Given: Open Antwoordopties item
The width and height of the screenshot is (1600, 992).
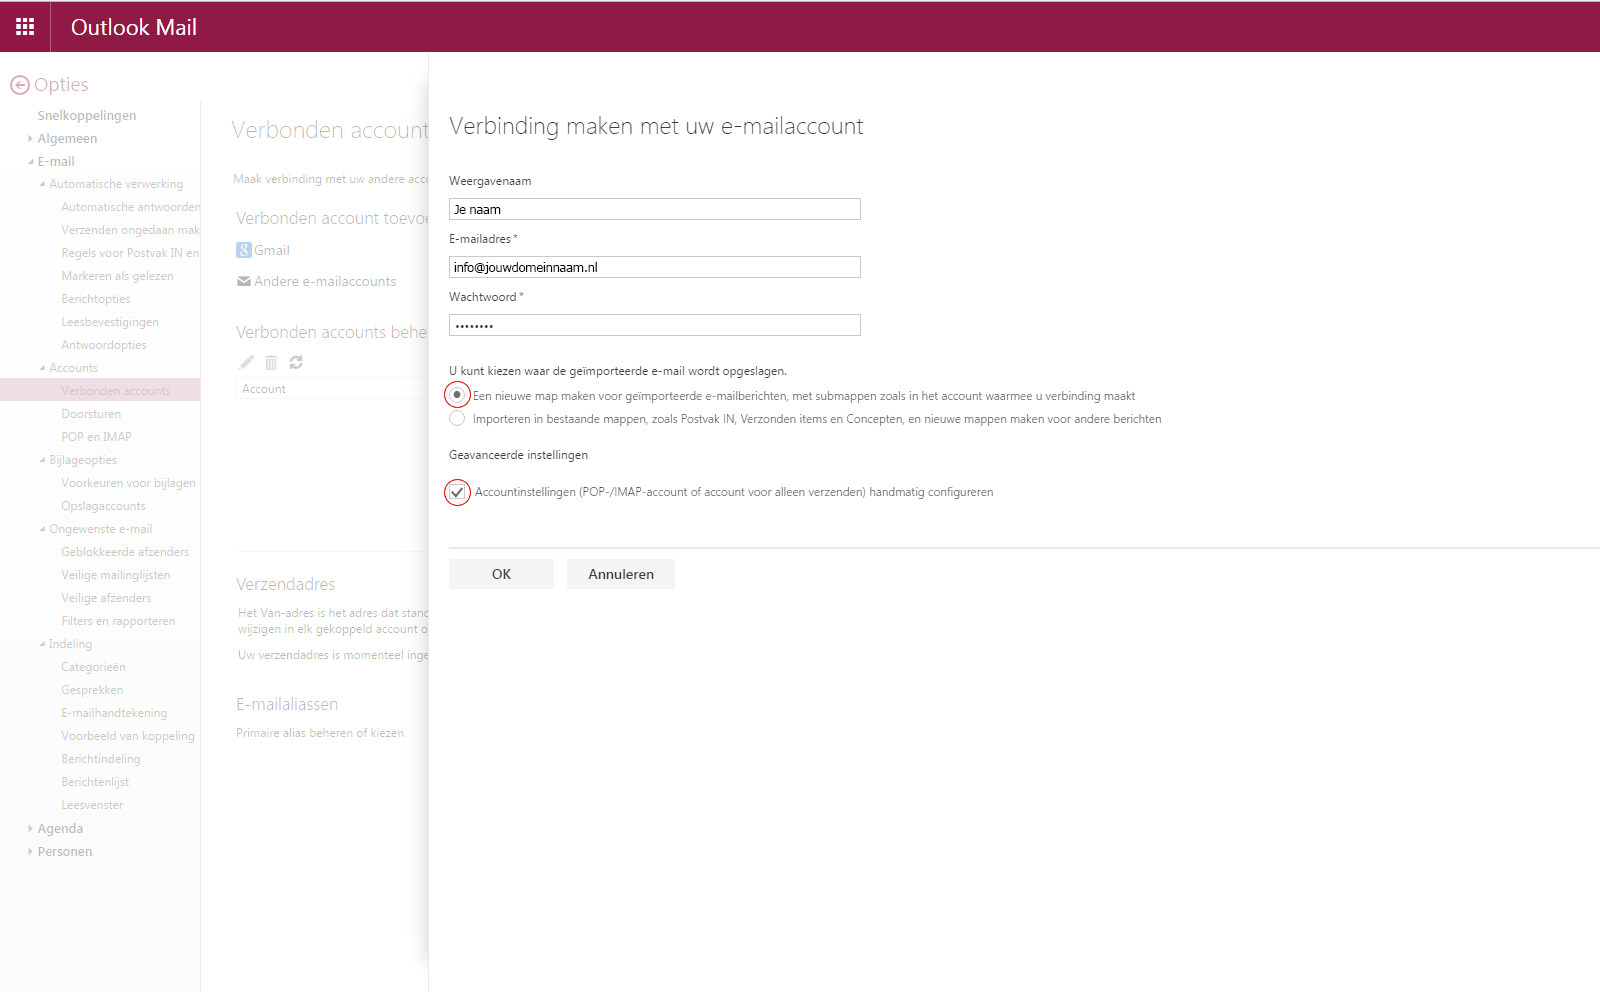Looking at the screenshot, I should 104,345.
